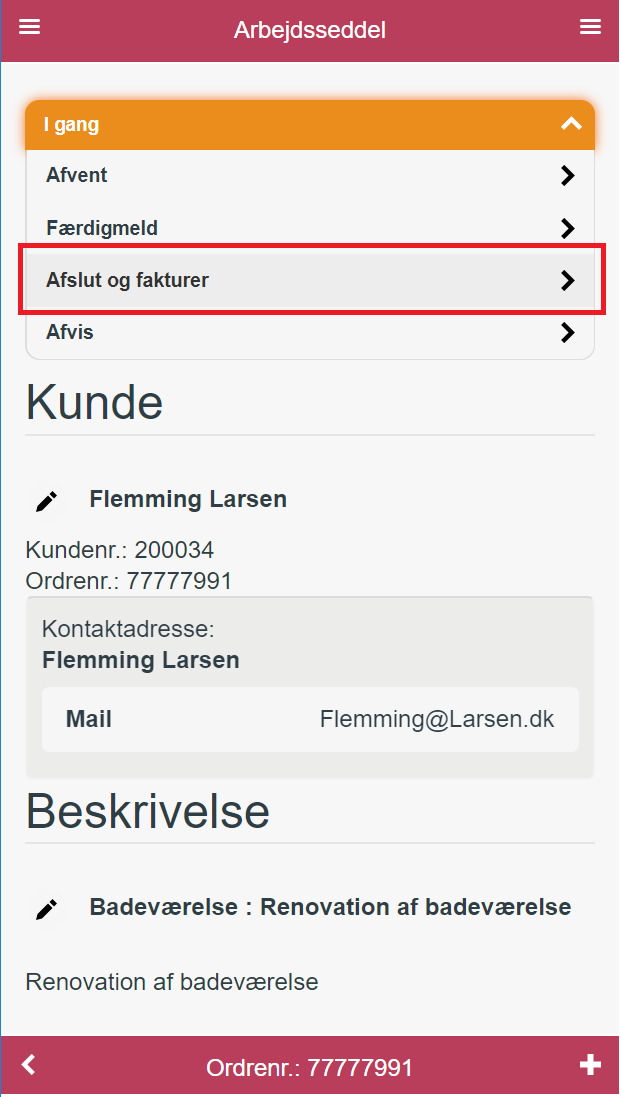Go back using bottom-left arrow
Screen dimensions: 621x1097
pyautogui.click(x=28, y=1065)
